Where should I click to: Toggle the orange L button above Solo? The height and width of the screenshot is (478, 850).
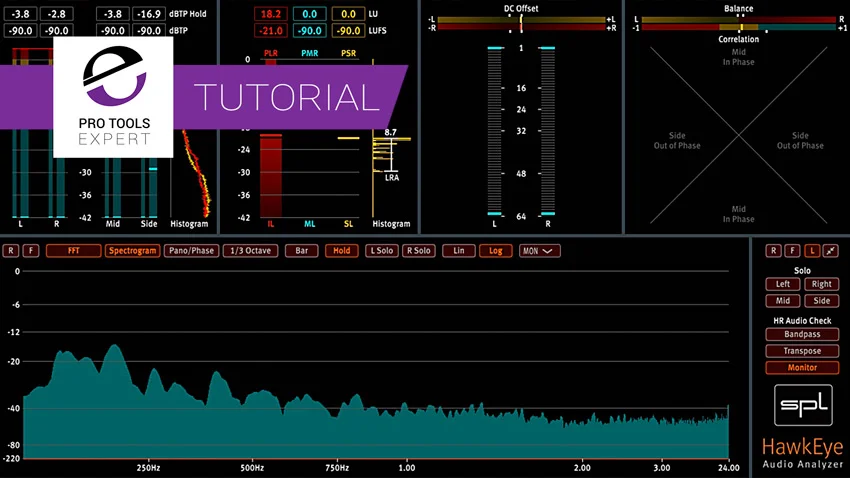tap(812, 250)
